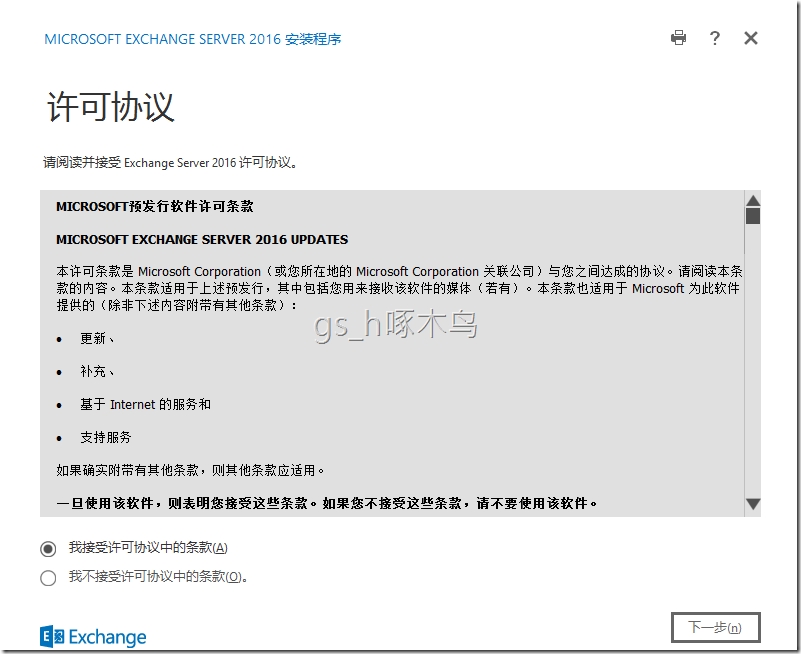Image resolution: width=801 pixels, height=654 pixels.
Task: Click the printer icon to print the license
Action: click(x=679, y=38)
